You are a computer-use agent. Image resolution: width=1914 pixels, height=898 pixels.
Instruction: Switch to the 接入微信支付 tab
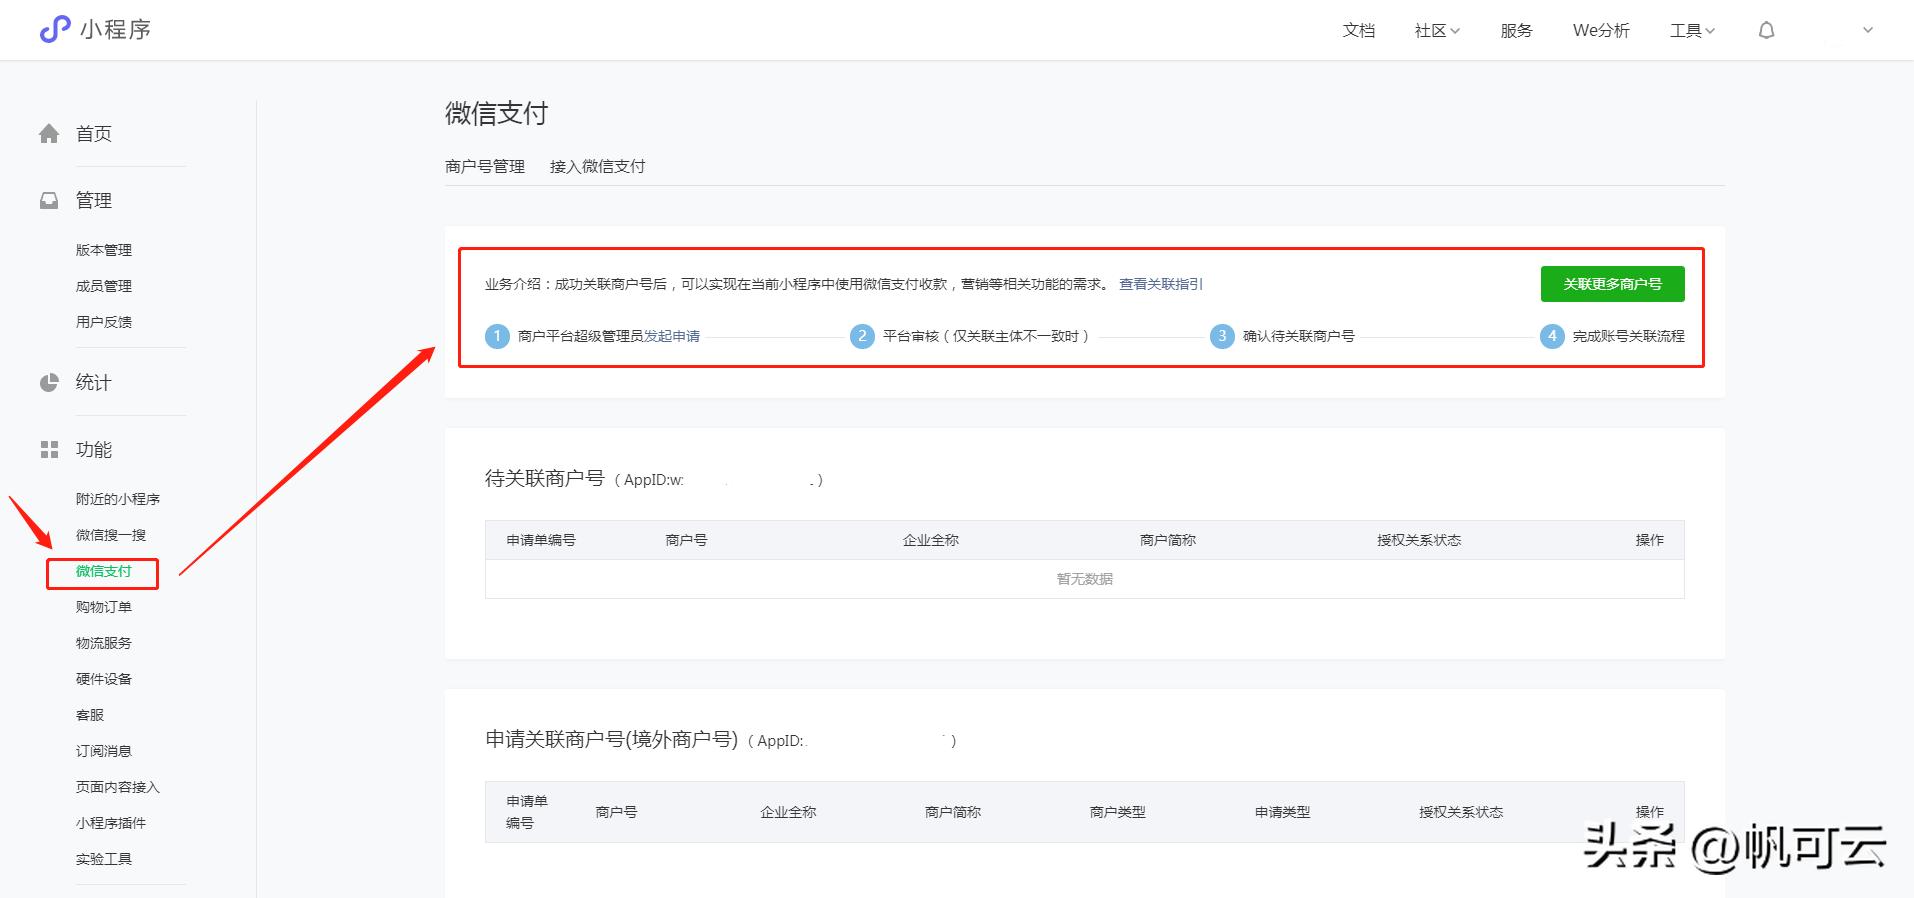[597, 166]
